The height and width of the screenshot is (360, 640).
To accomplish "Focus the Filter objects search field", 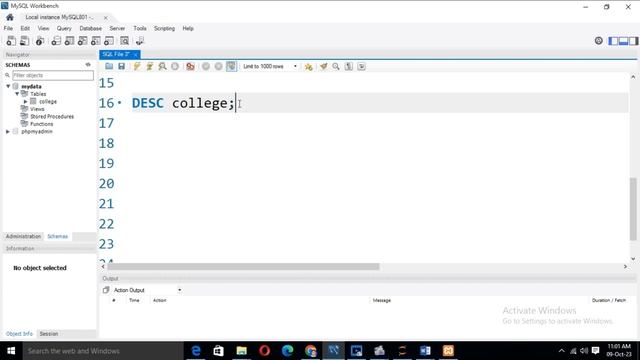I will 53,75.
